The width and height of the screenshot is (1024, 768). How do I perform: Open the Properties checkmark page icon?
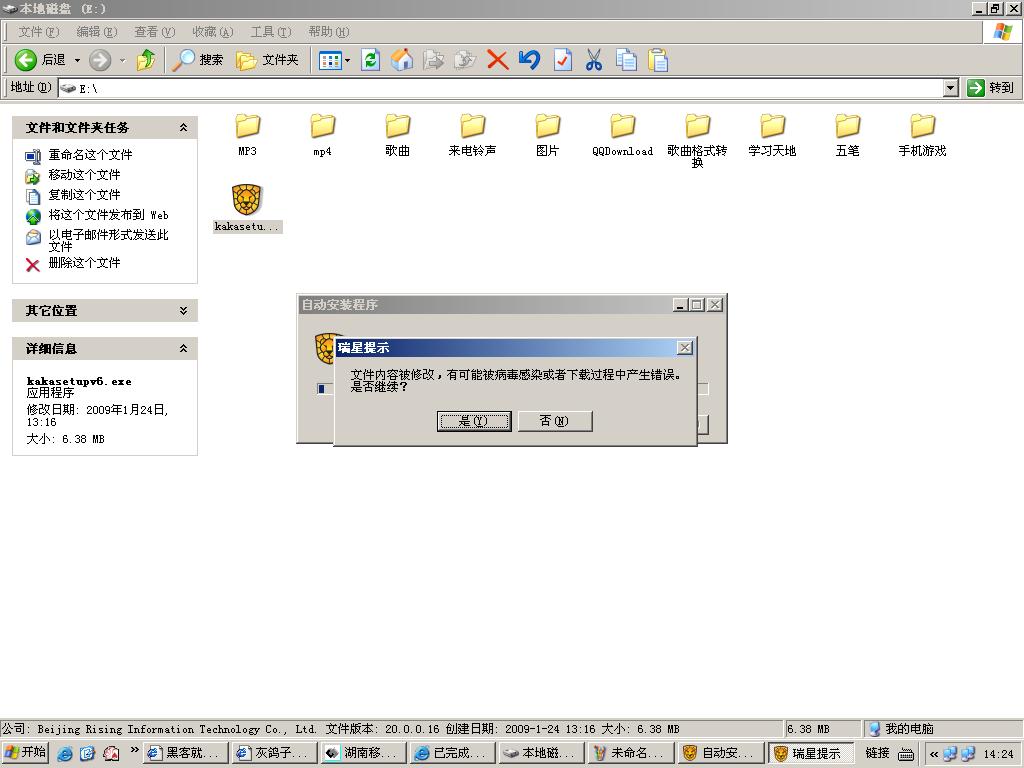point(562,60)
